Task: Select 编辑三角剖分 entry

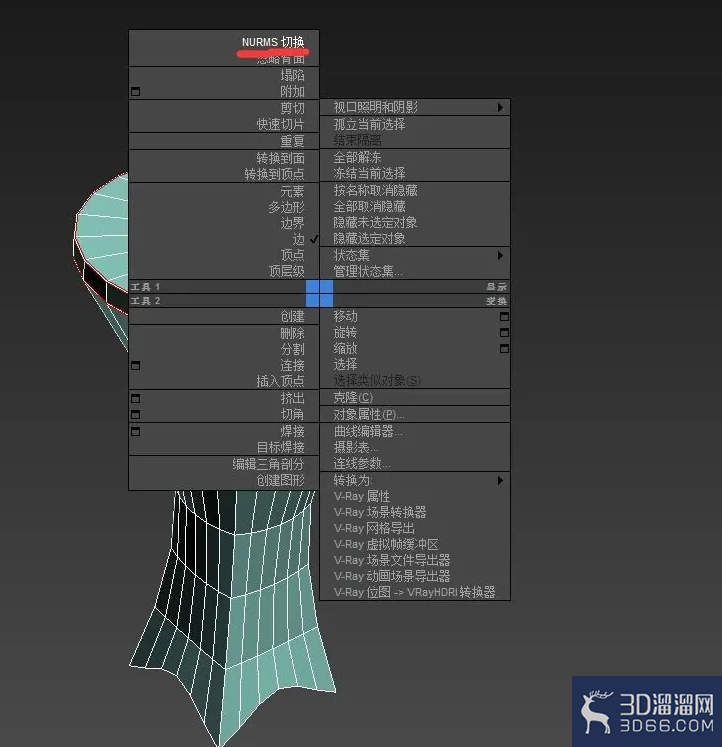Action: coord(268,464)
